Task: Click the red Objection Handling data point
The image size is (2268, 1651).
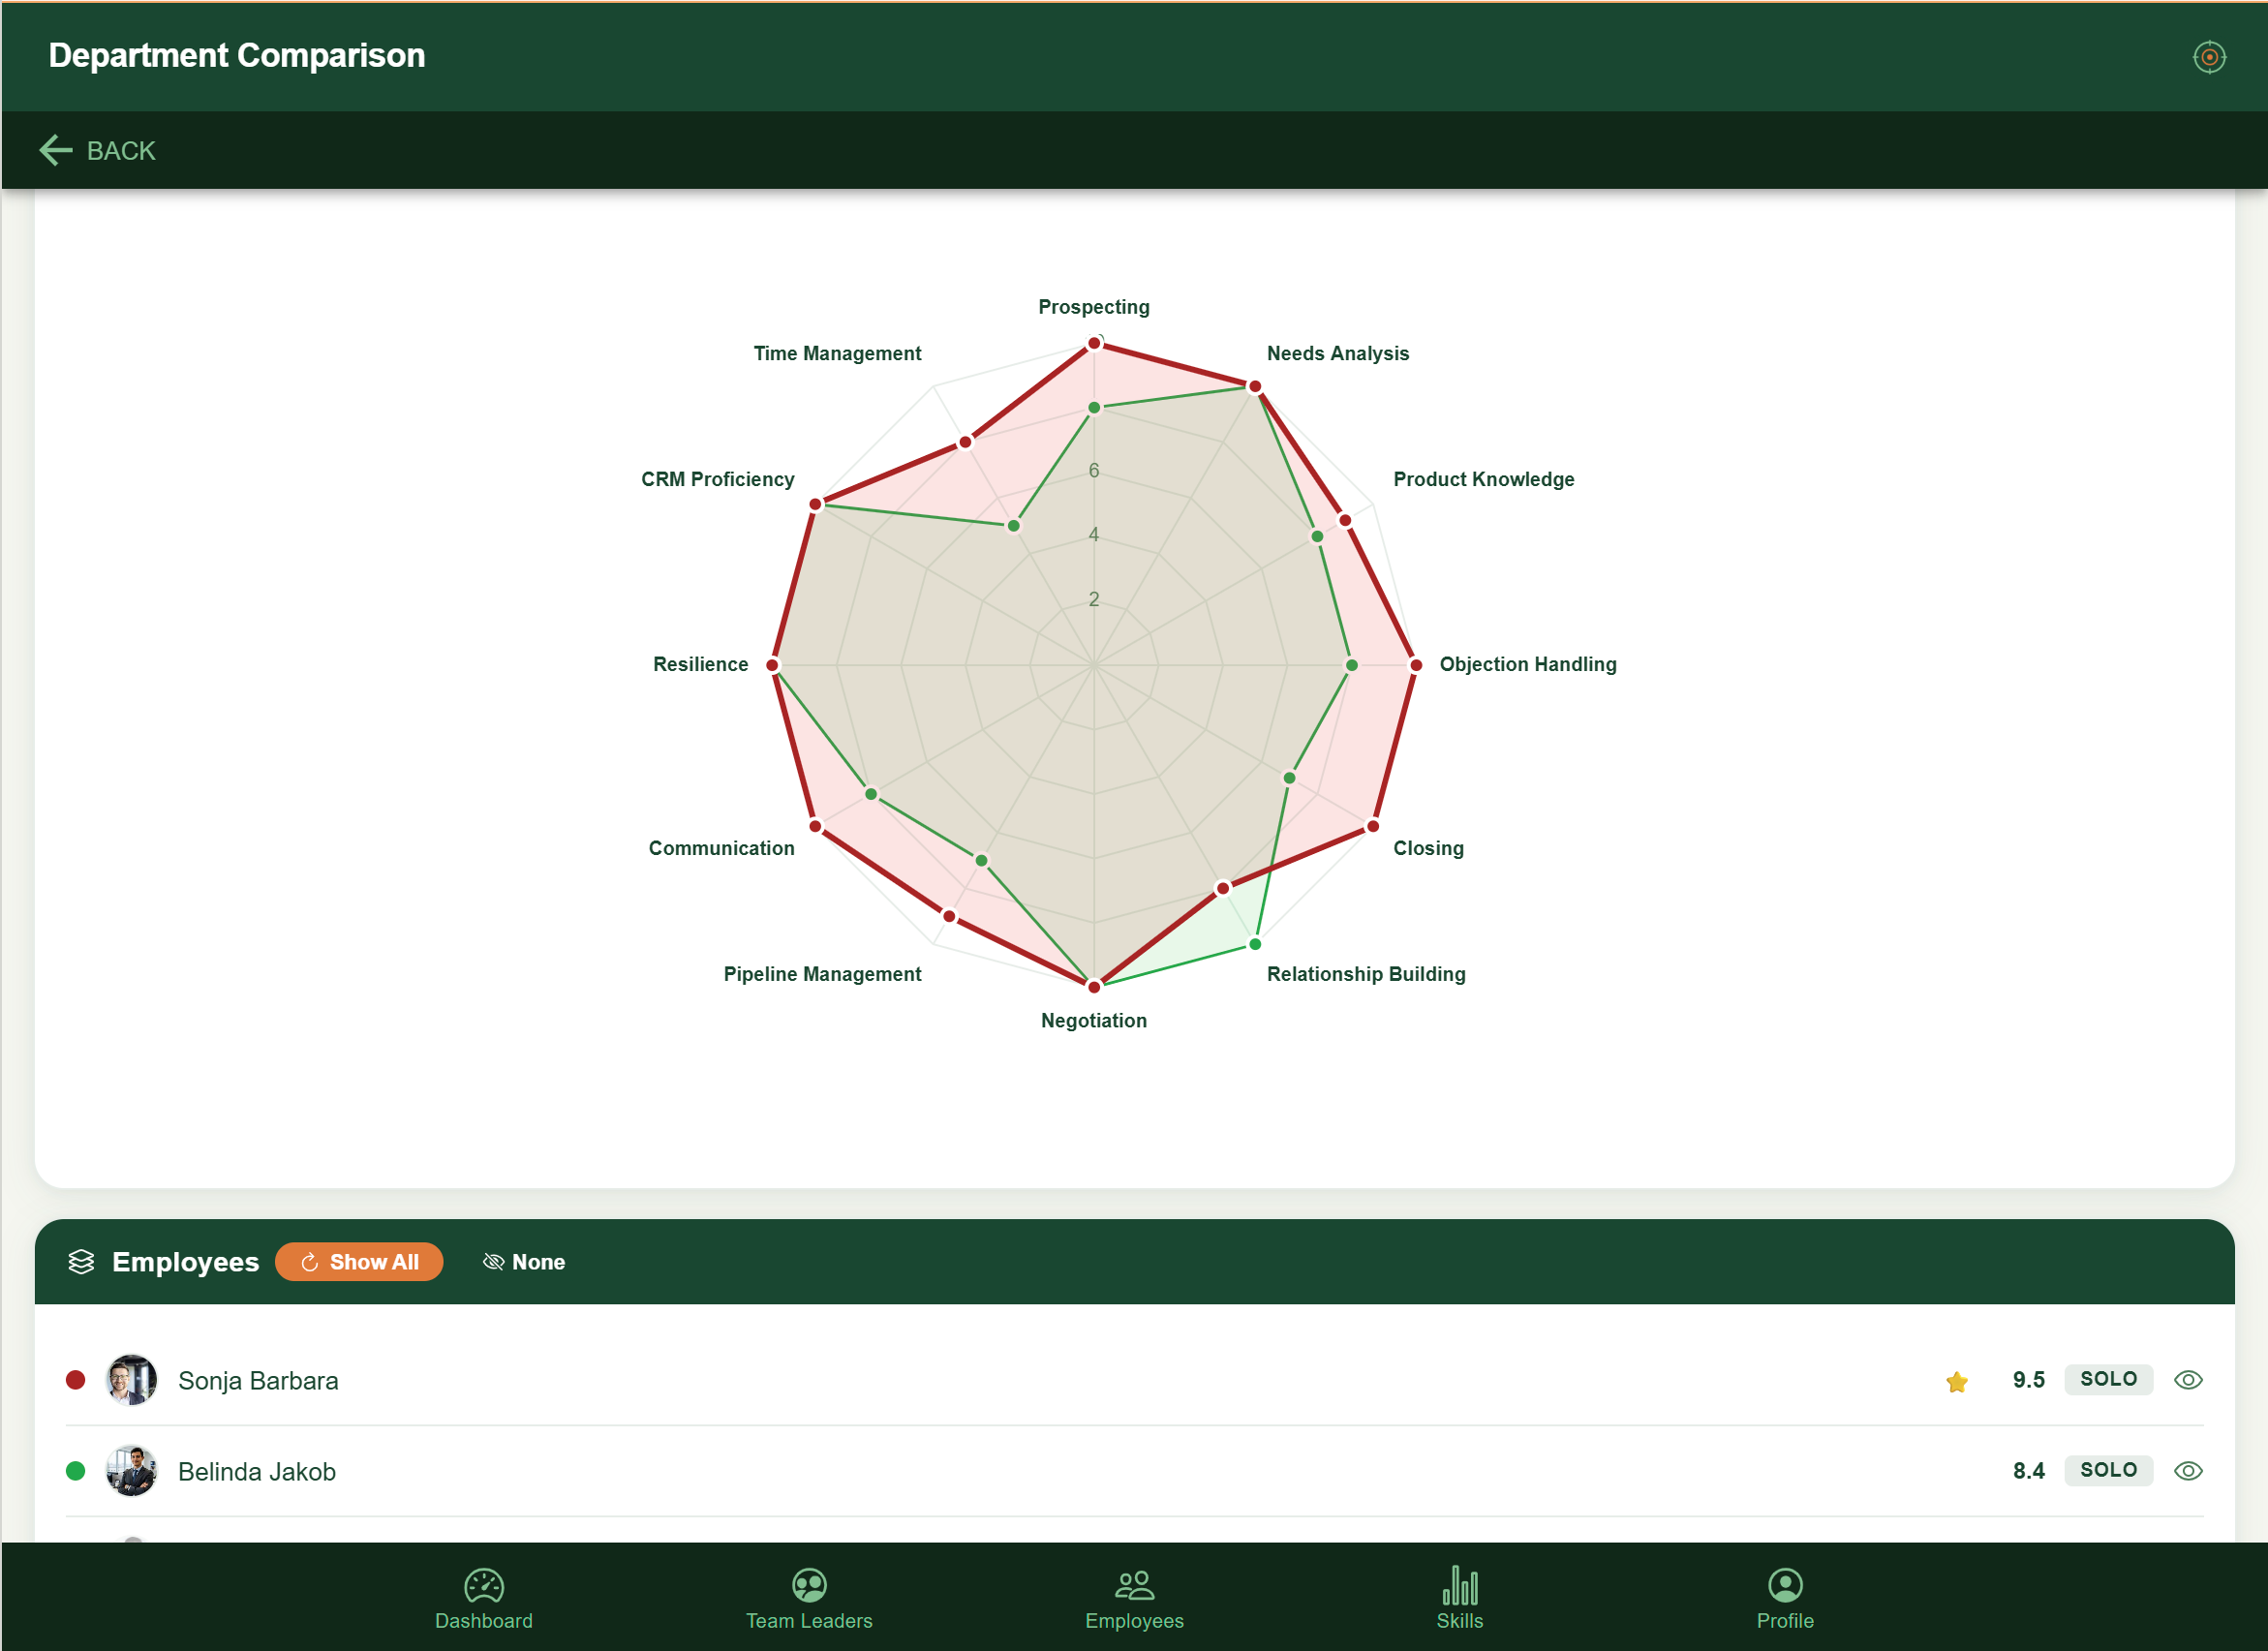Action: (x=1415, y=665)
